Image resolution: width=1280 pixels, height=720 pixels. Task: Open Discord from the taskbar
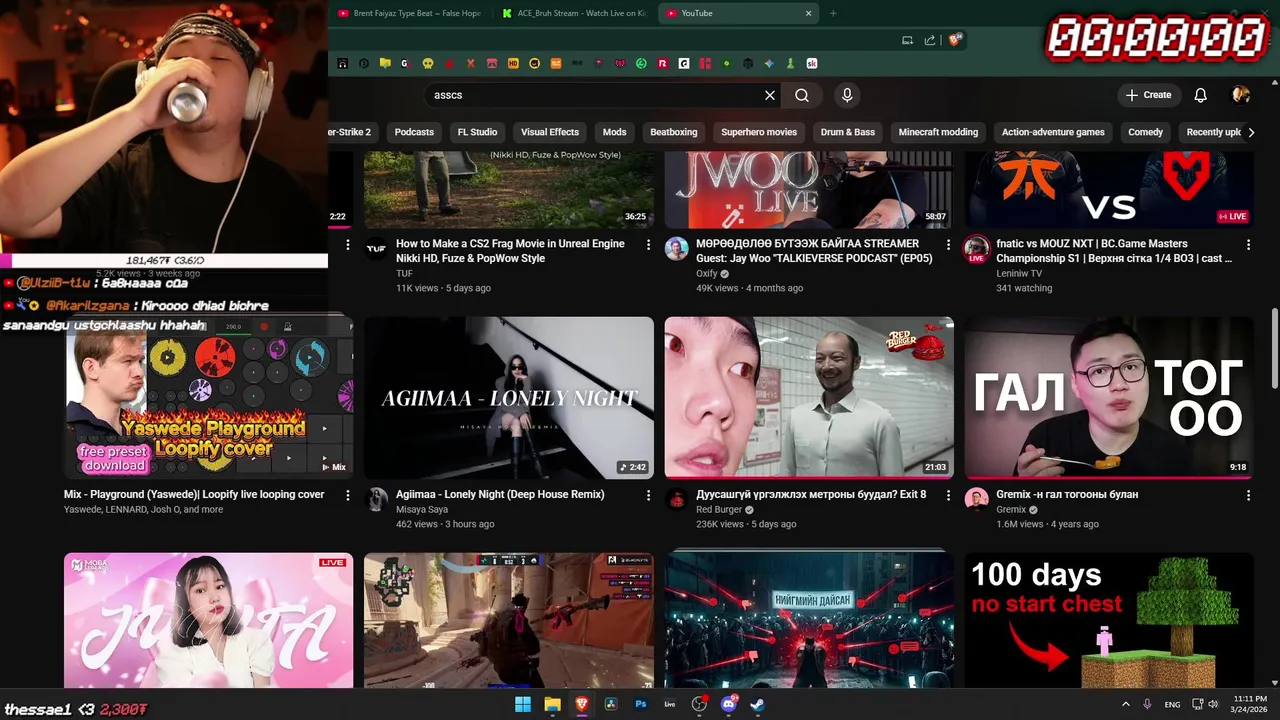(728, 704)
